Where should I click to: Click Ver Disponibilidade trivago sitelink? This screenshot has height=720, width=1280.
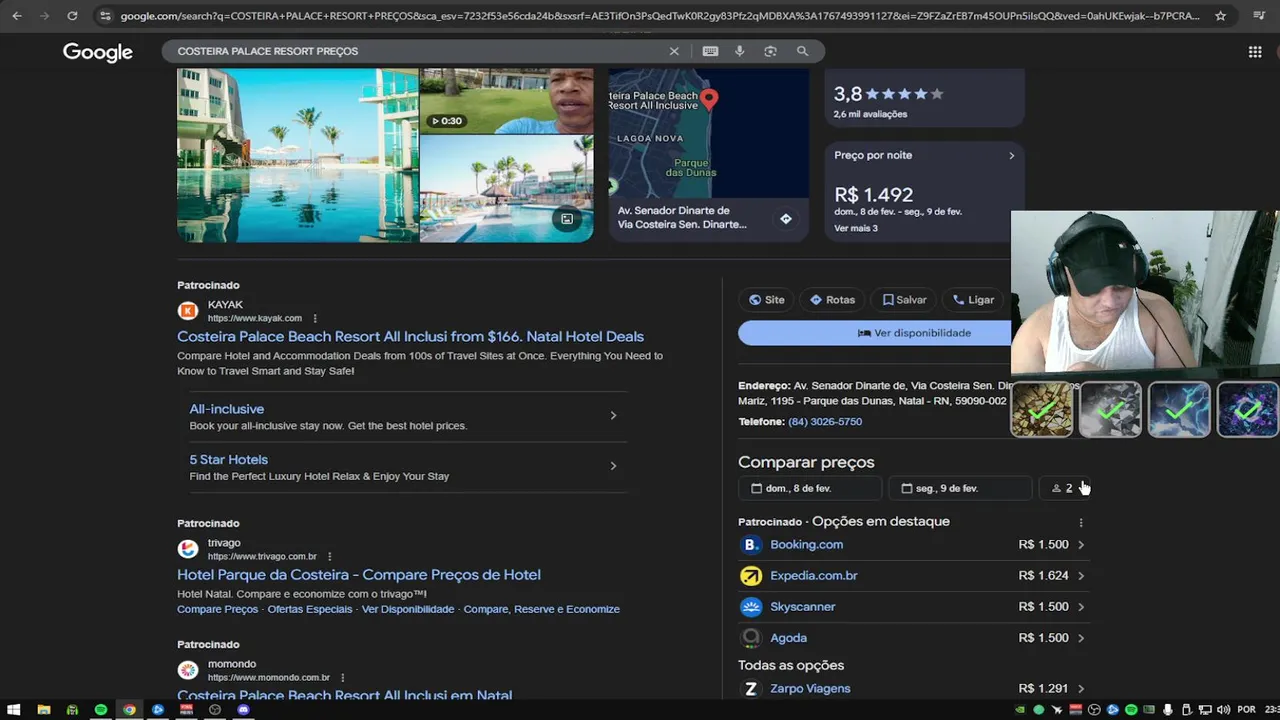click(x=408, y=609)
